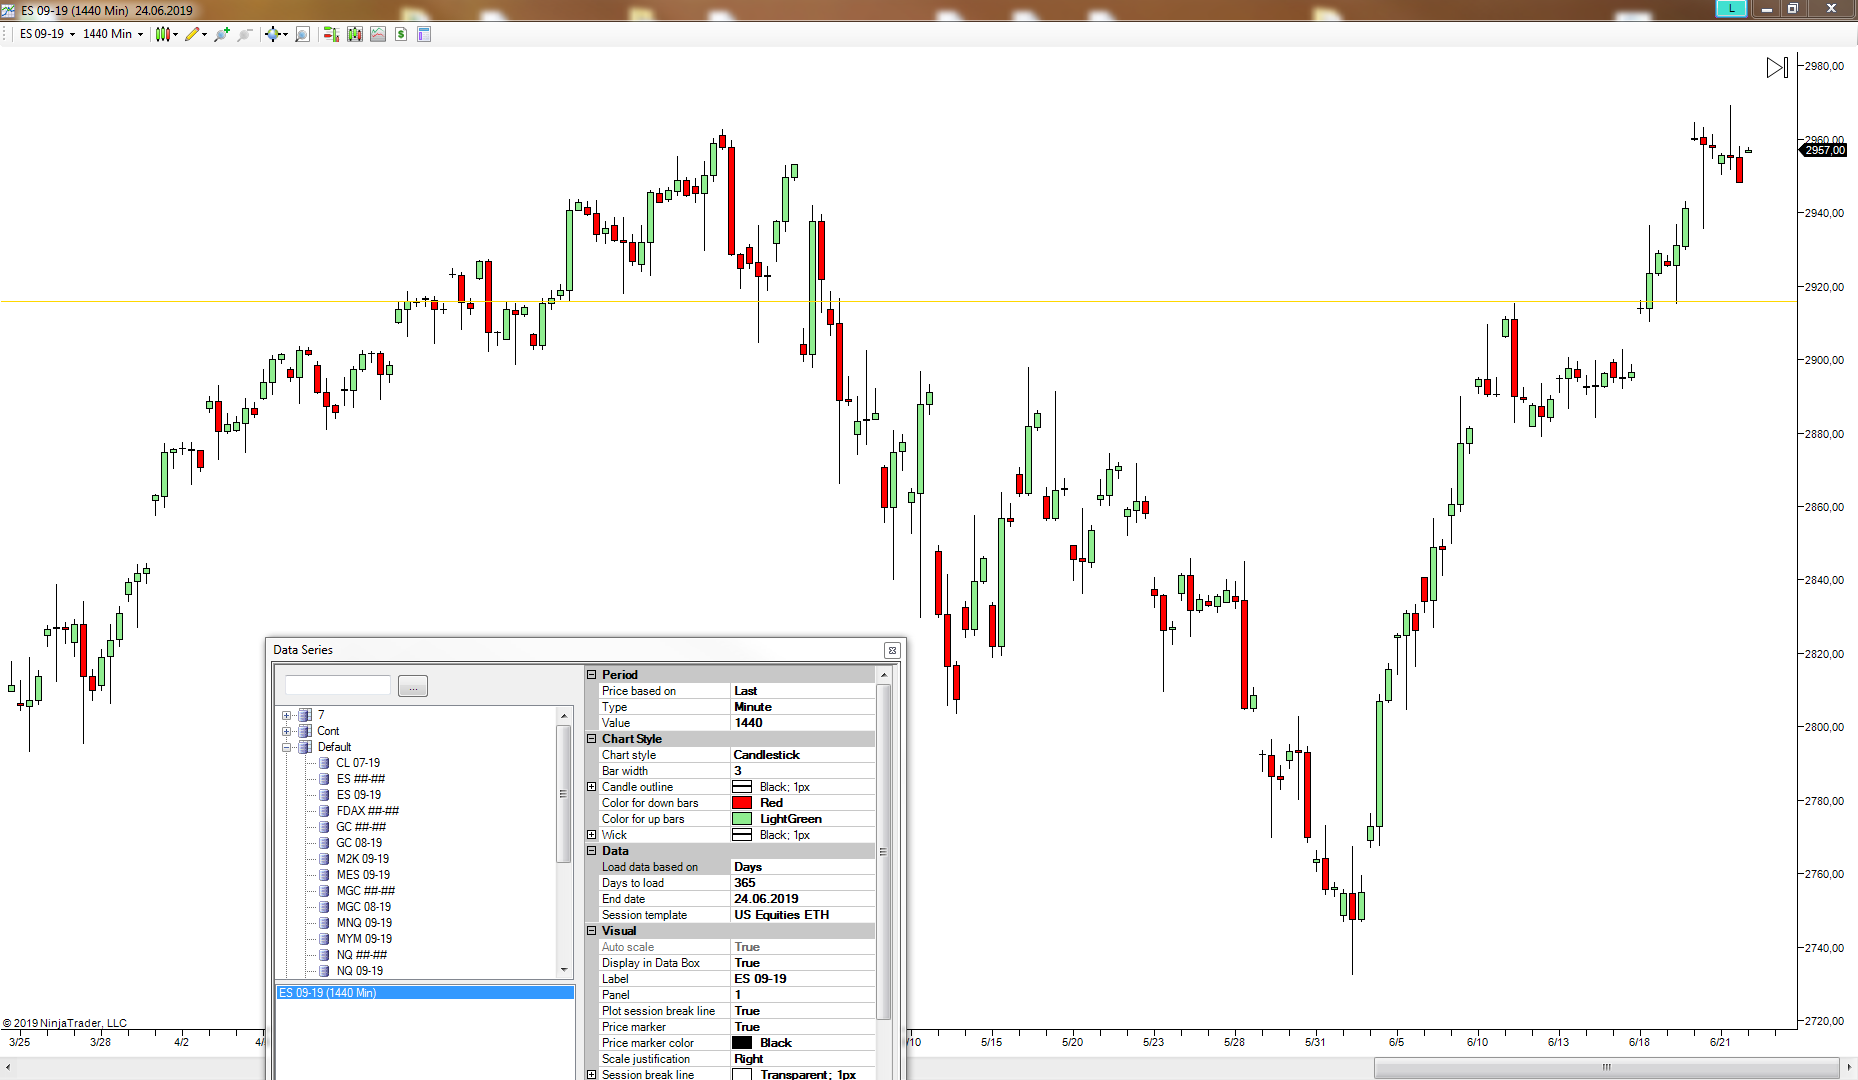Open the Indicators toolbar icon
Screen dimensions: 1858x1080
[x=378, y=34]
